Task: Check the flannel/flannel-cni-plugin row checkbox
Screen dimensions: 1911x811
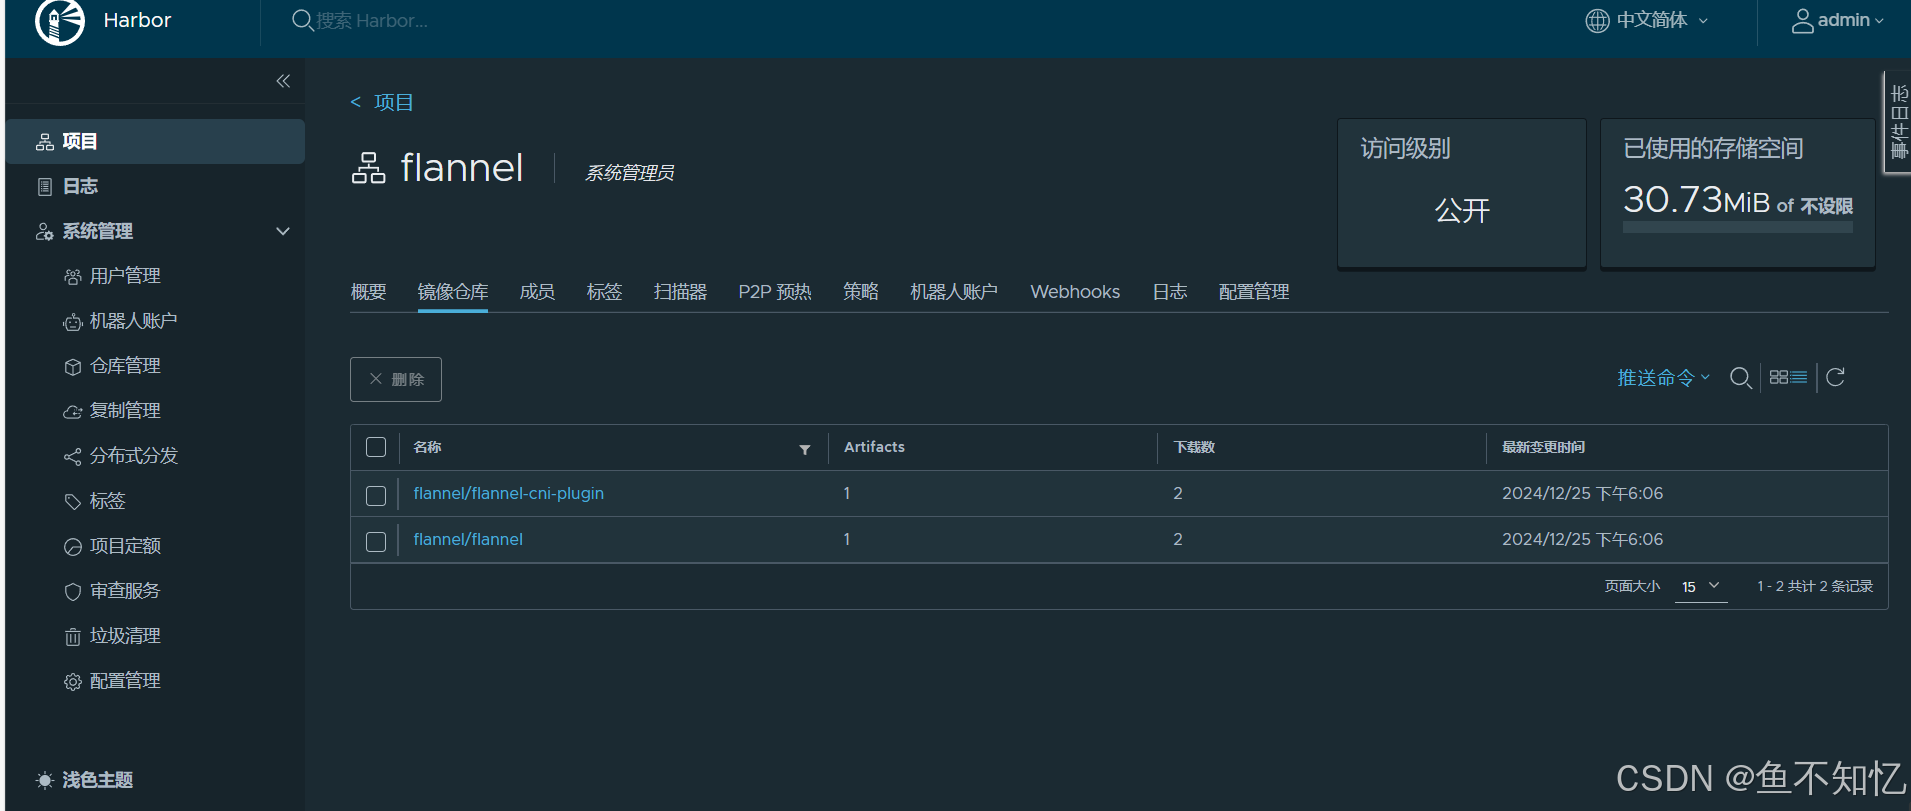Action: pos(376,496)
